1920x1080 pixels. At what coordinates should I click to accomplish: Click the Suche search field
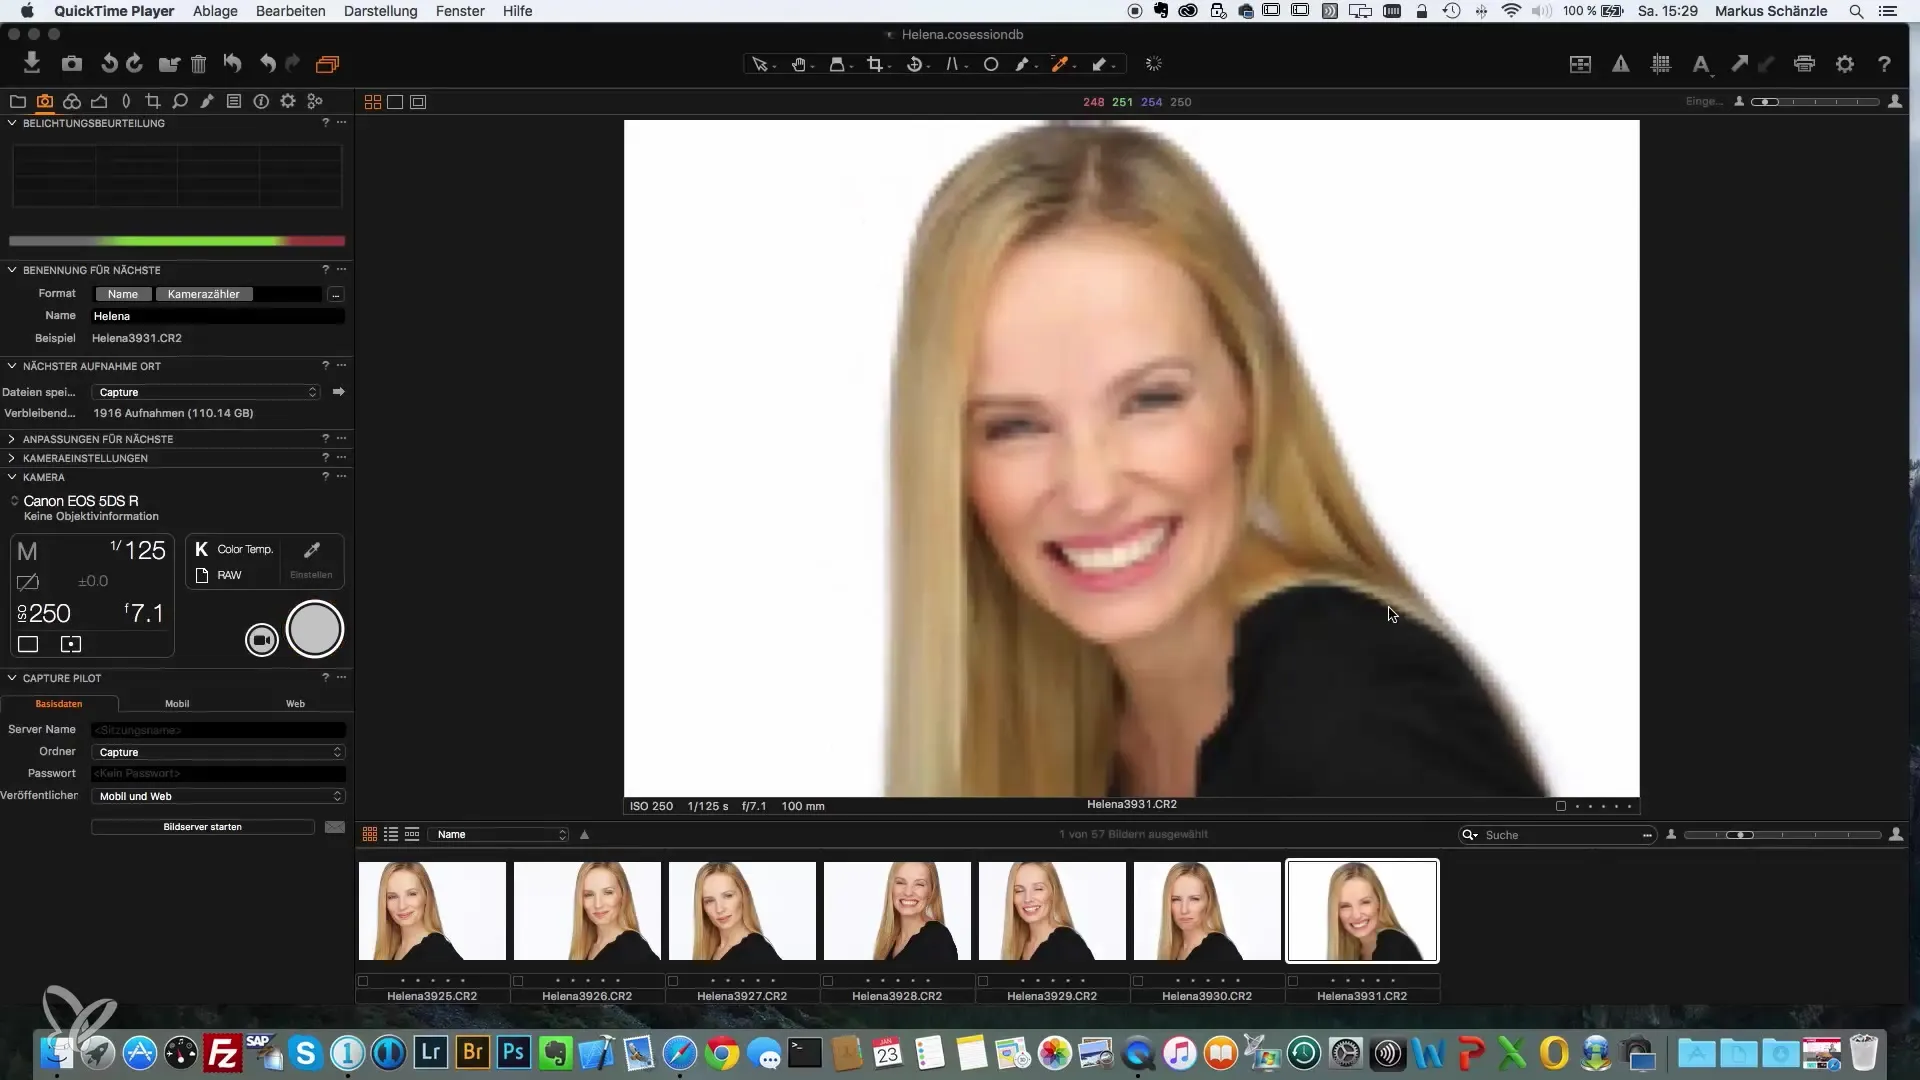tap(1556, 835)
